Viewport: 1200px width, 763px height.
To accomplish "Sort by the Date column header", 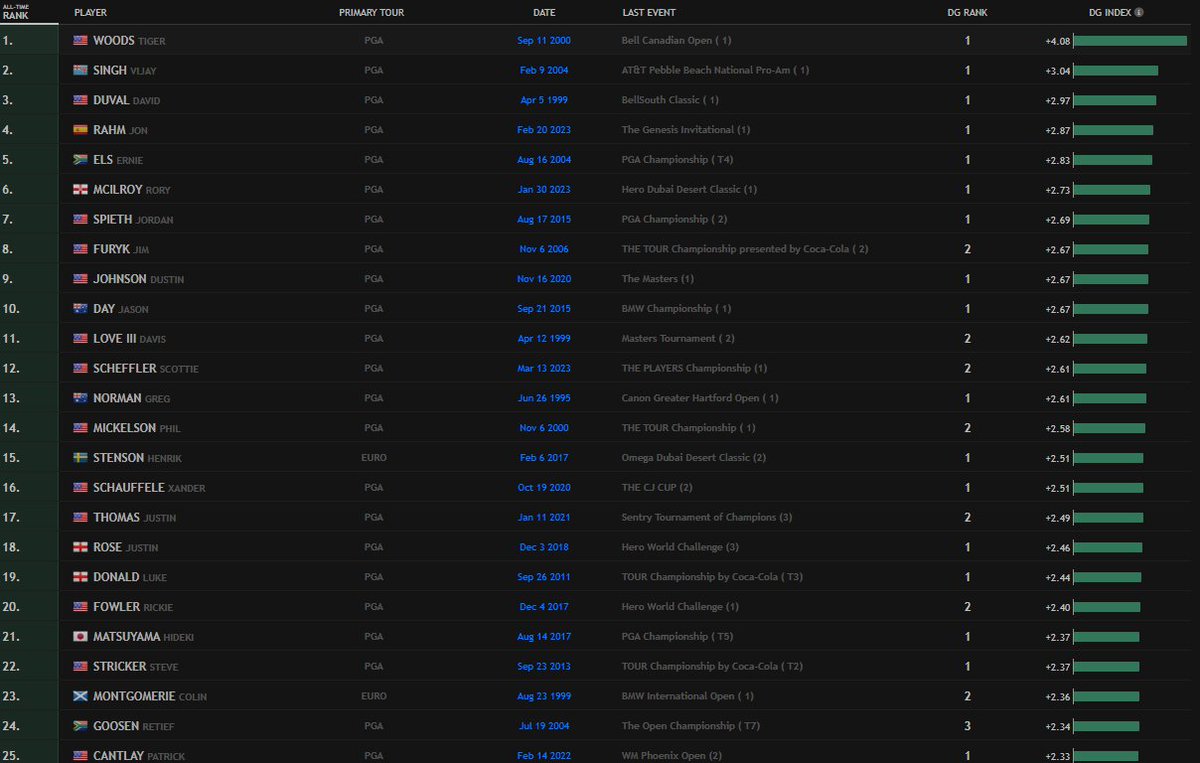I will tap(544, 13).
